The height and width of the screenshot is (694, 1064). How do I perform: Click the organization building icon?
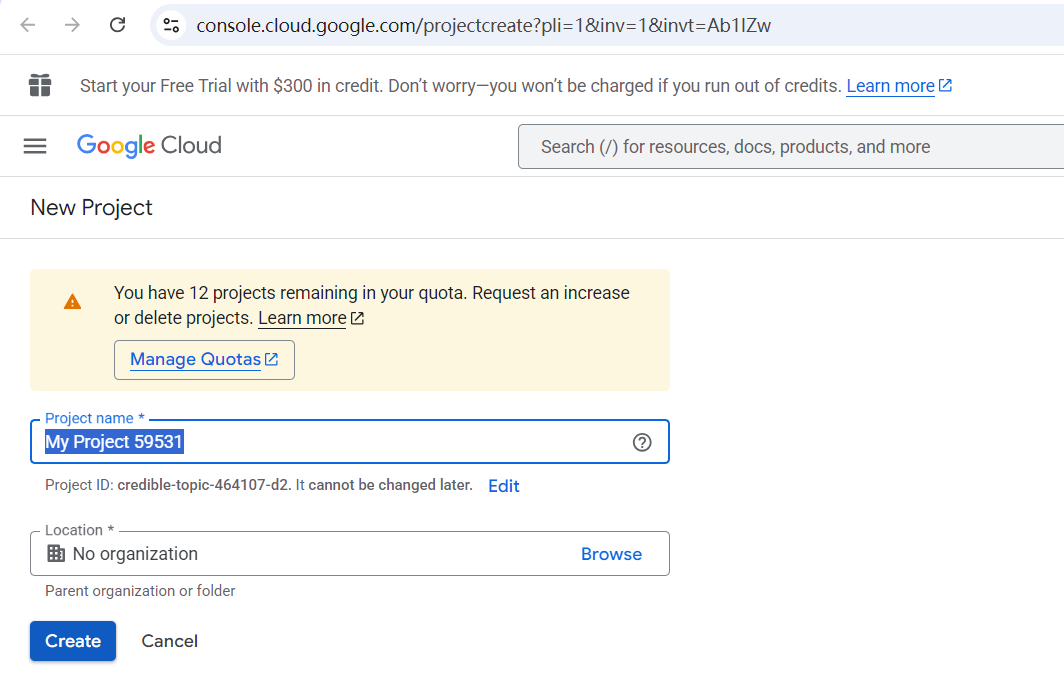(56, 553)
